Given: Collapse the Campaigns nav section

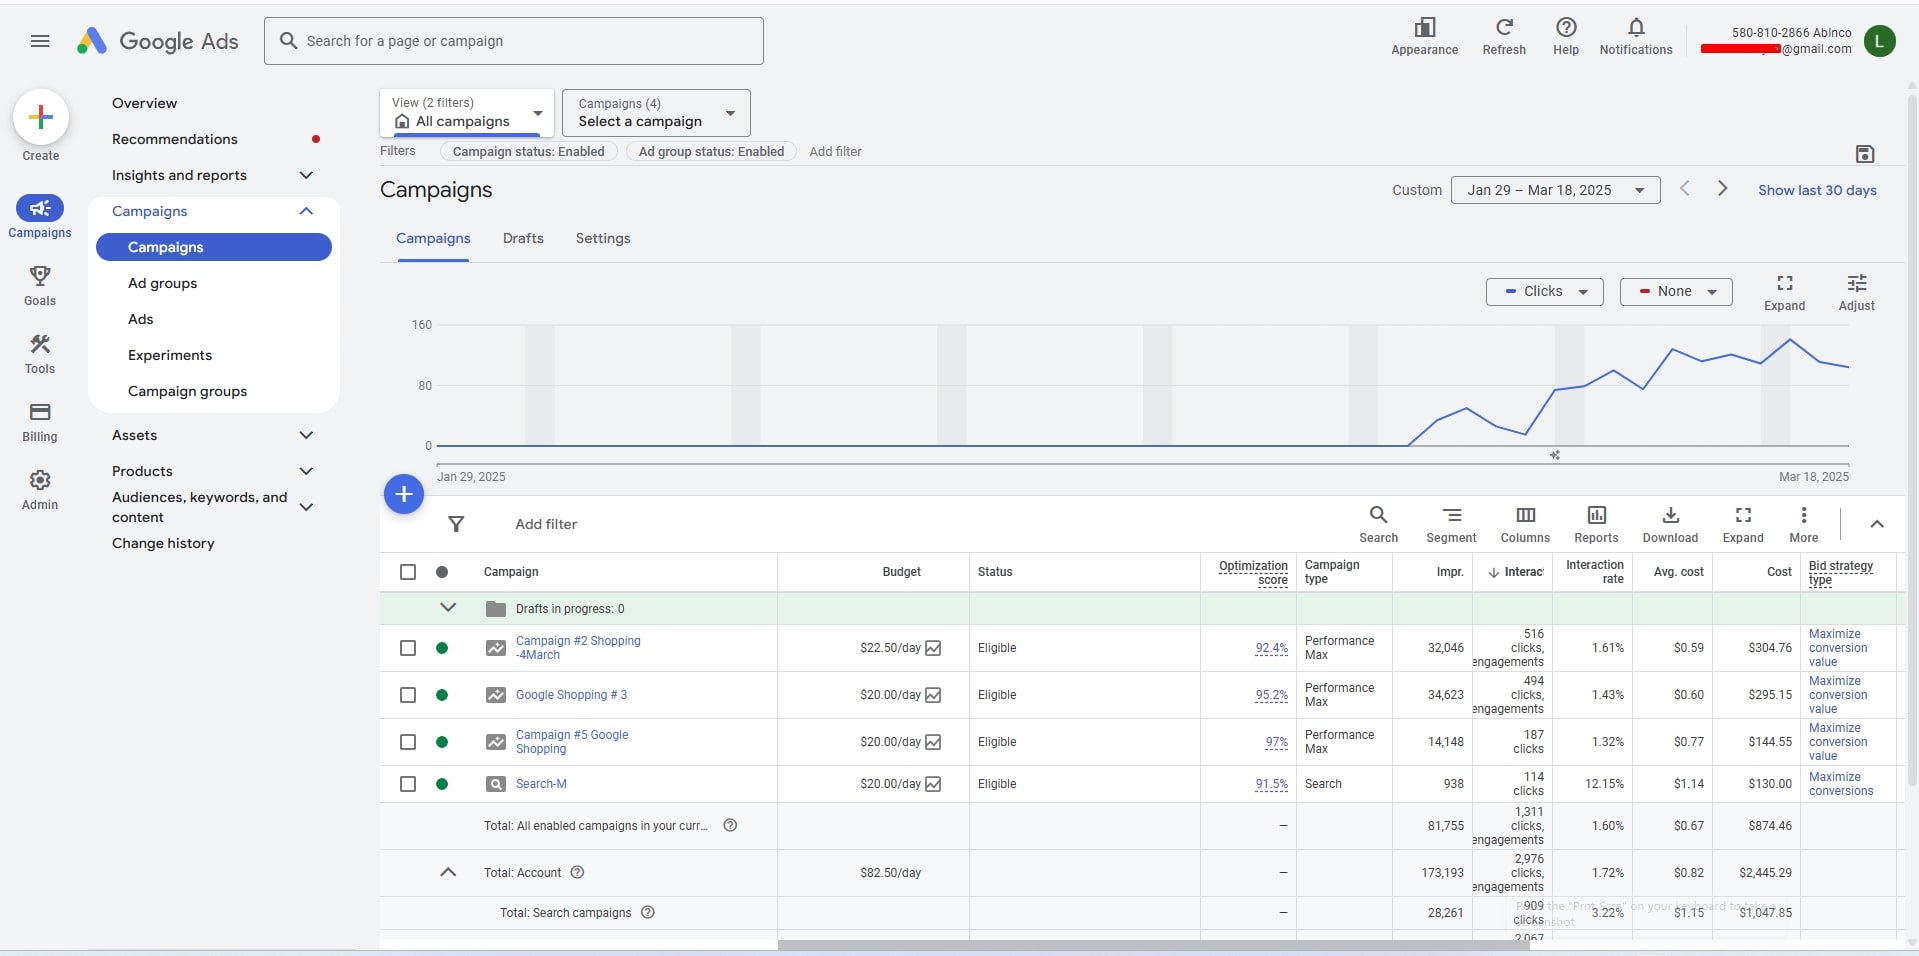Looking at the screenshot, I should coord(306,211).
